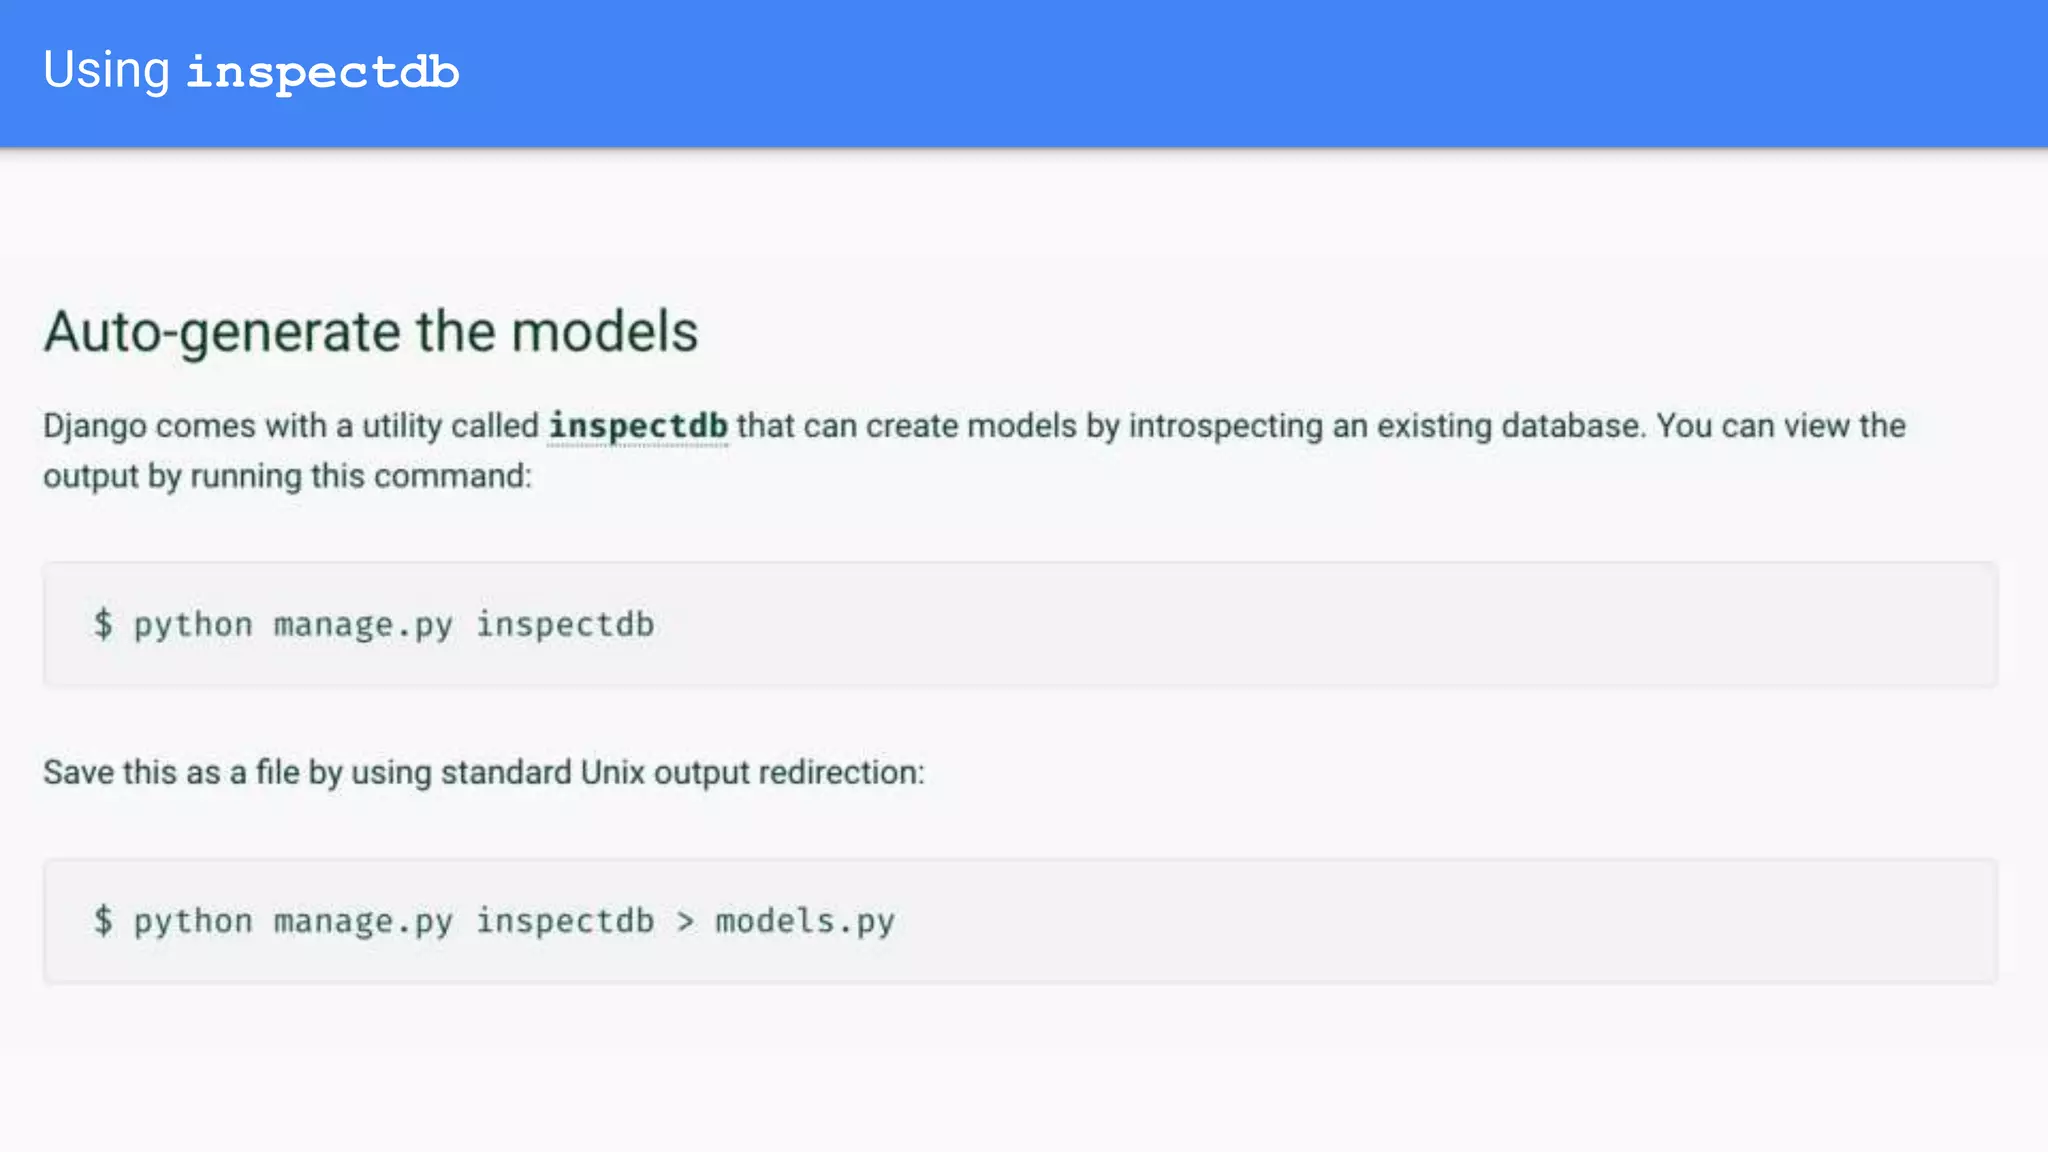Click the dollar prompt in the first code block
Image resolution: width=2048 pixels, height=1152 pixels.
103,624
